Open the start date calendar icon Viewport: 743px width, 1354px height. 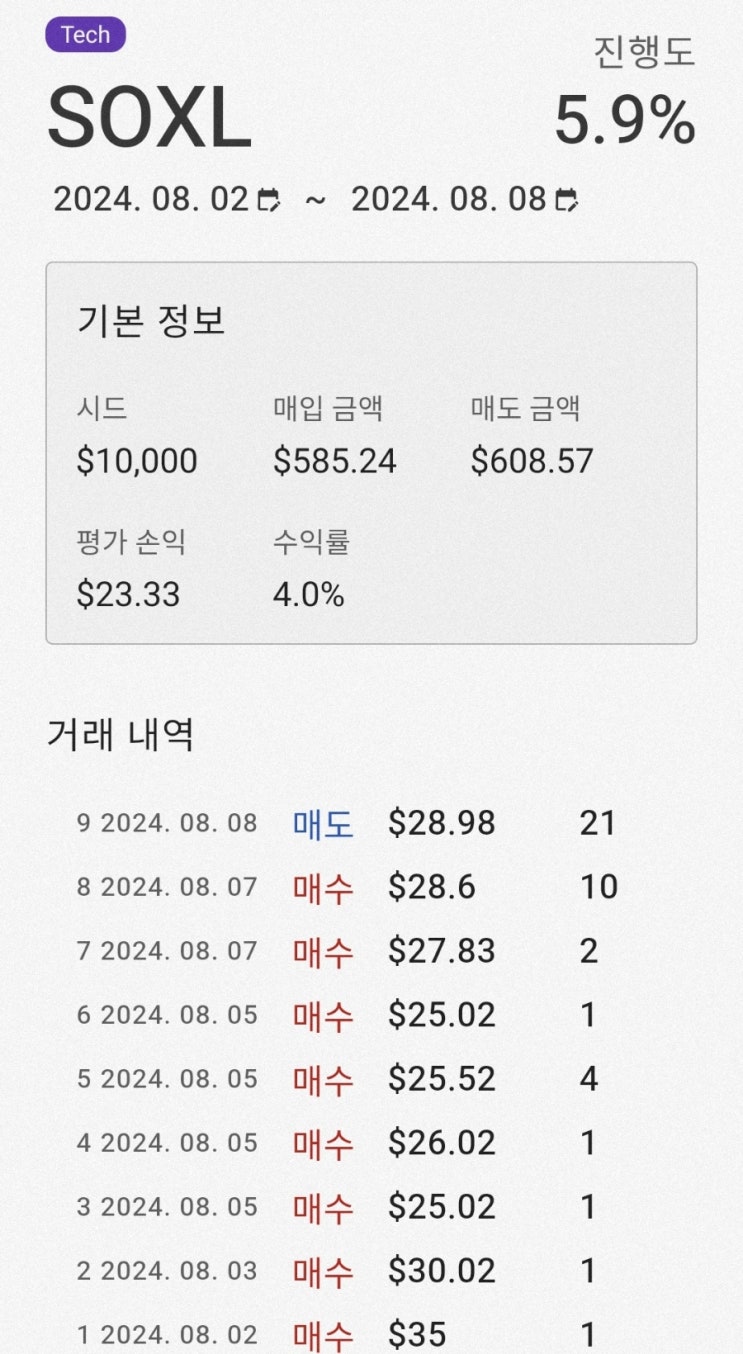pos(268,200)
